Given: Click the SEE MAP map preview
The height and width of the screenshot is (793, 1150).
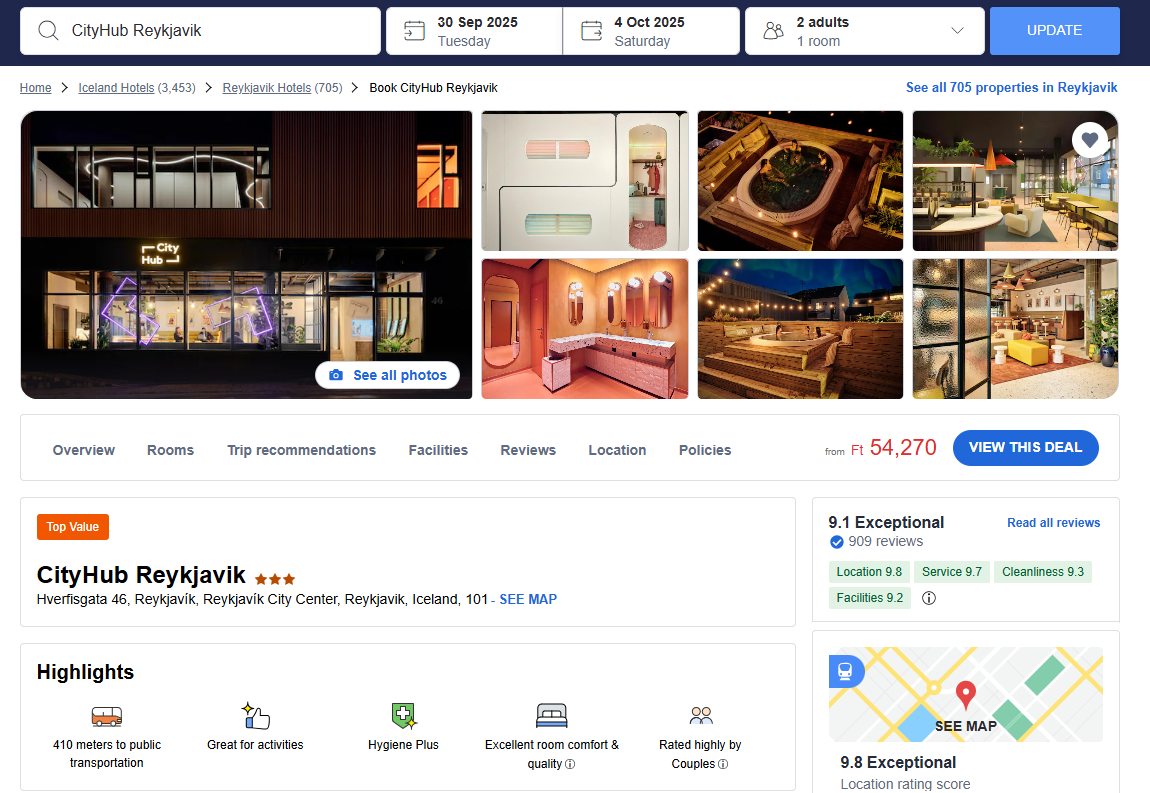Looking at the screenshot, I should click(966, 695).
